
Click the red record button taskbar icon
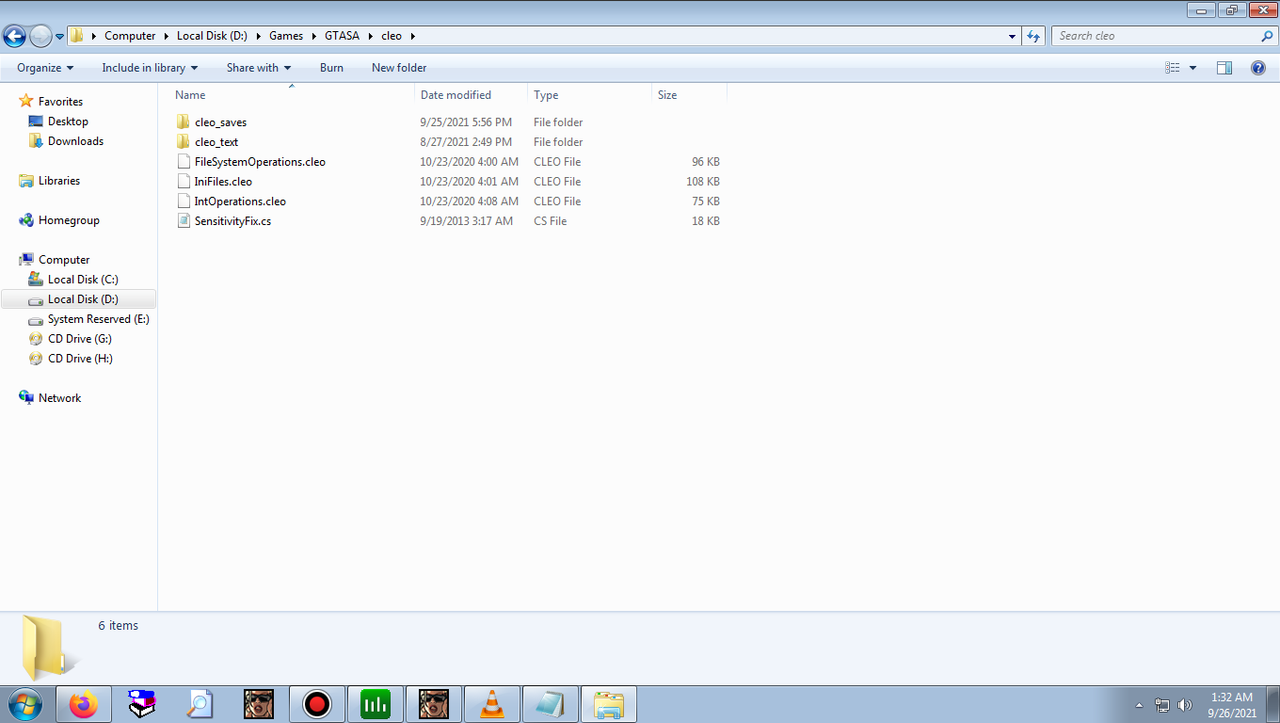[317, 704]
